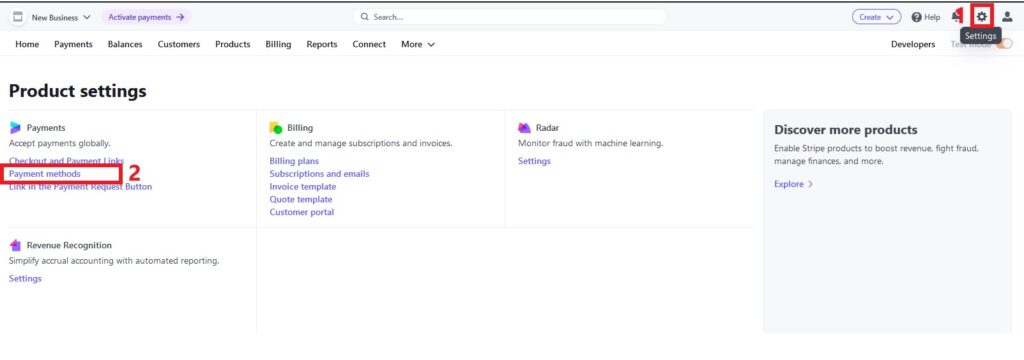Click 'Create and manage subscriptions and invoices.' text
The height and width of the screenshot is (360, 1024).
(361, 143)
